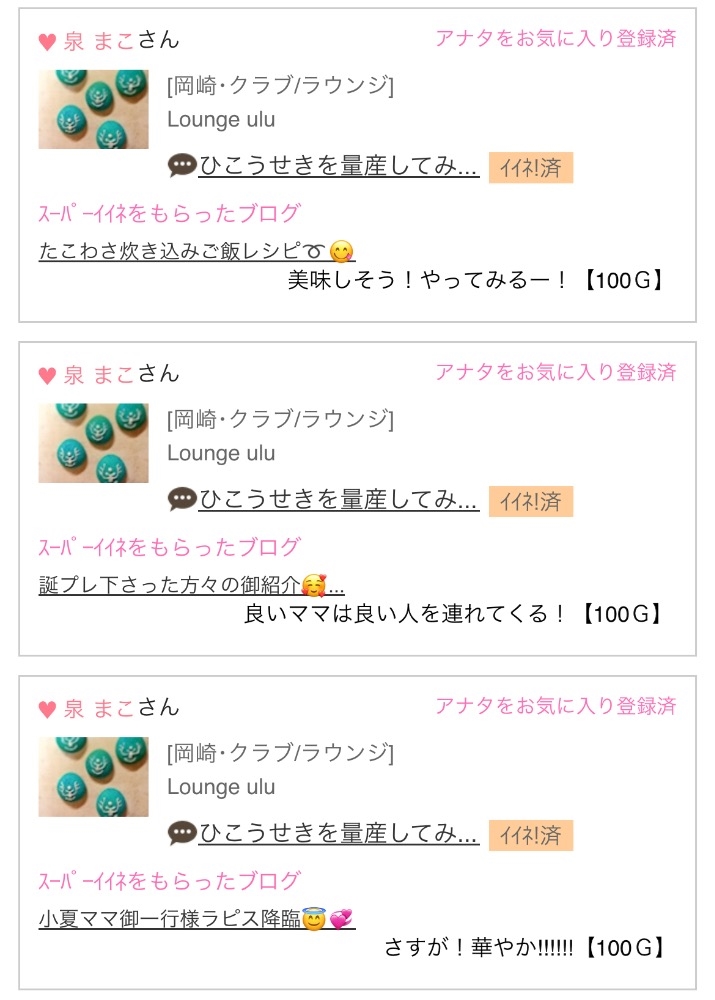Toggle アナタをお気に入り登録済 in the 誕プレ card
This screenshot has width=715, height=1000.
tap(555, 373)
